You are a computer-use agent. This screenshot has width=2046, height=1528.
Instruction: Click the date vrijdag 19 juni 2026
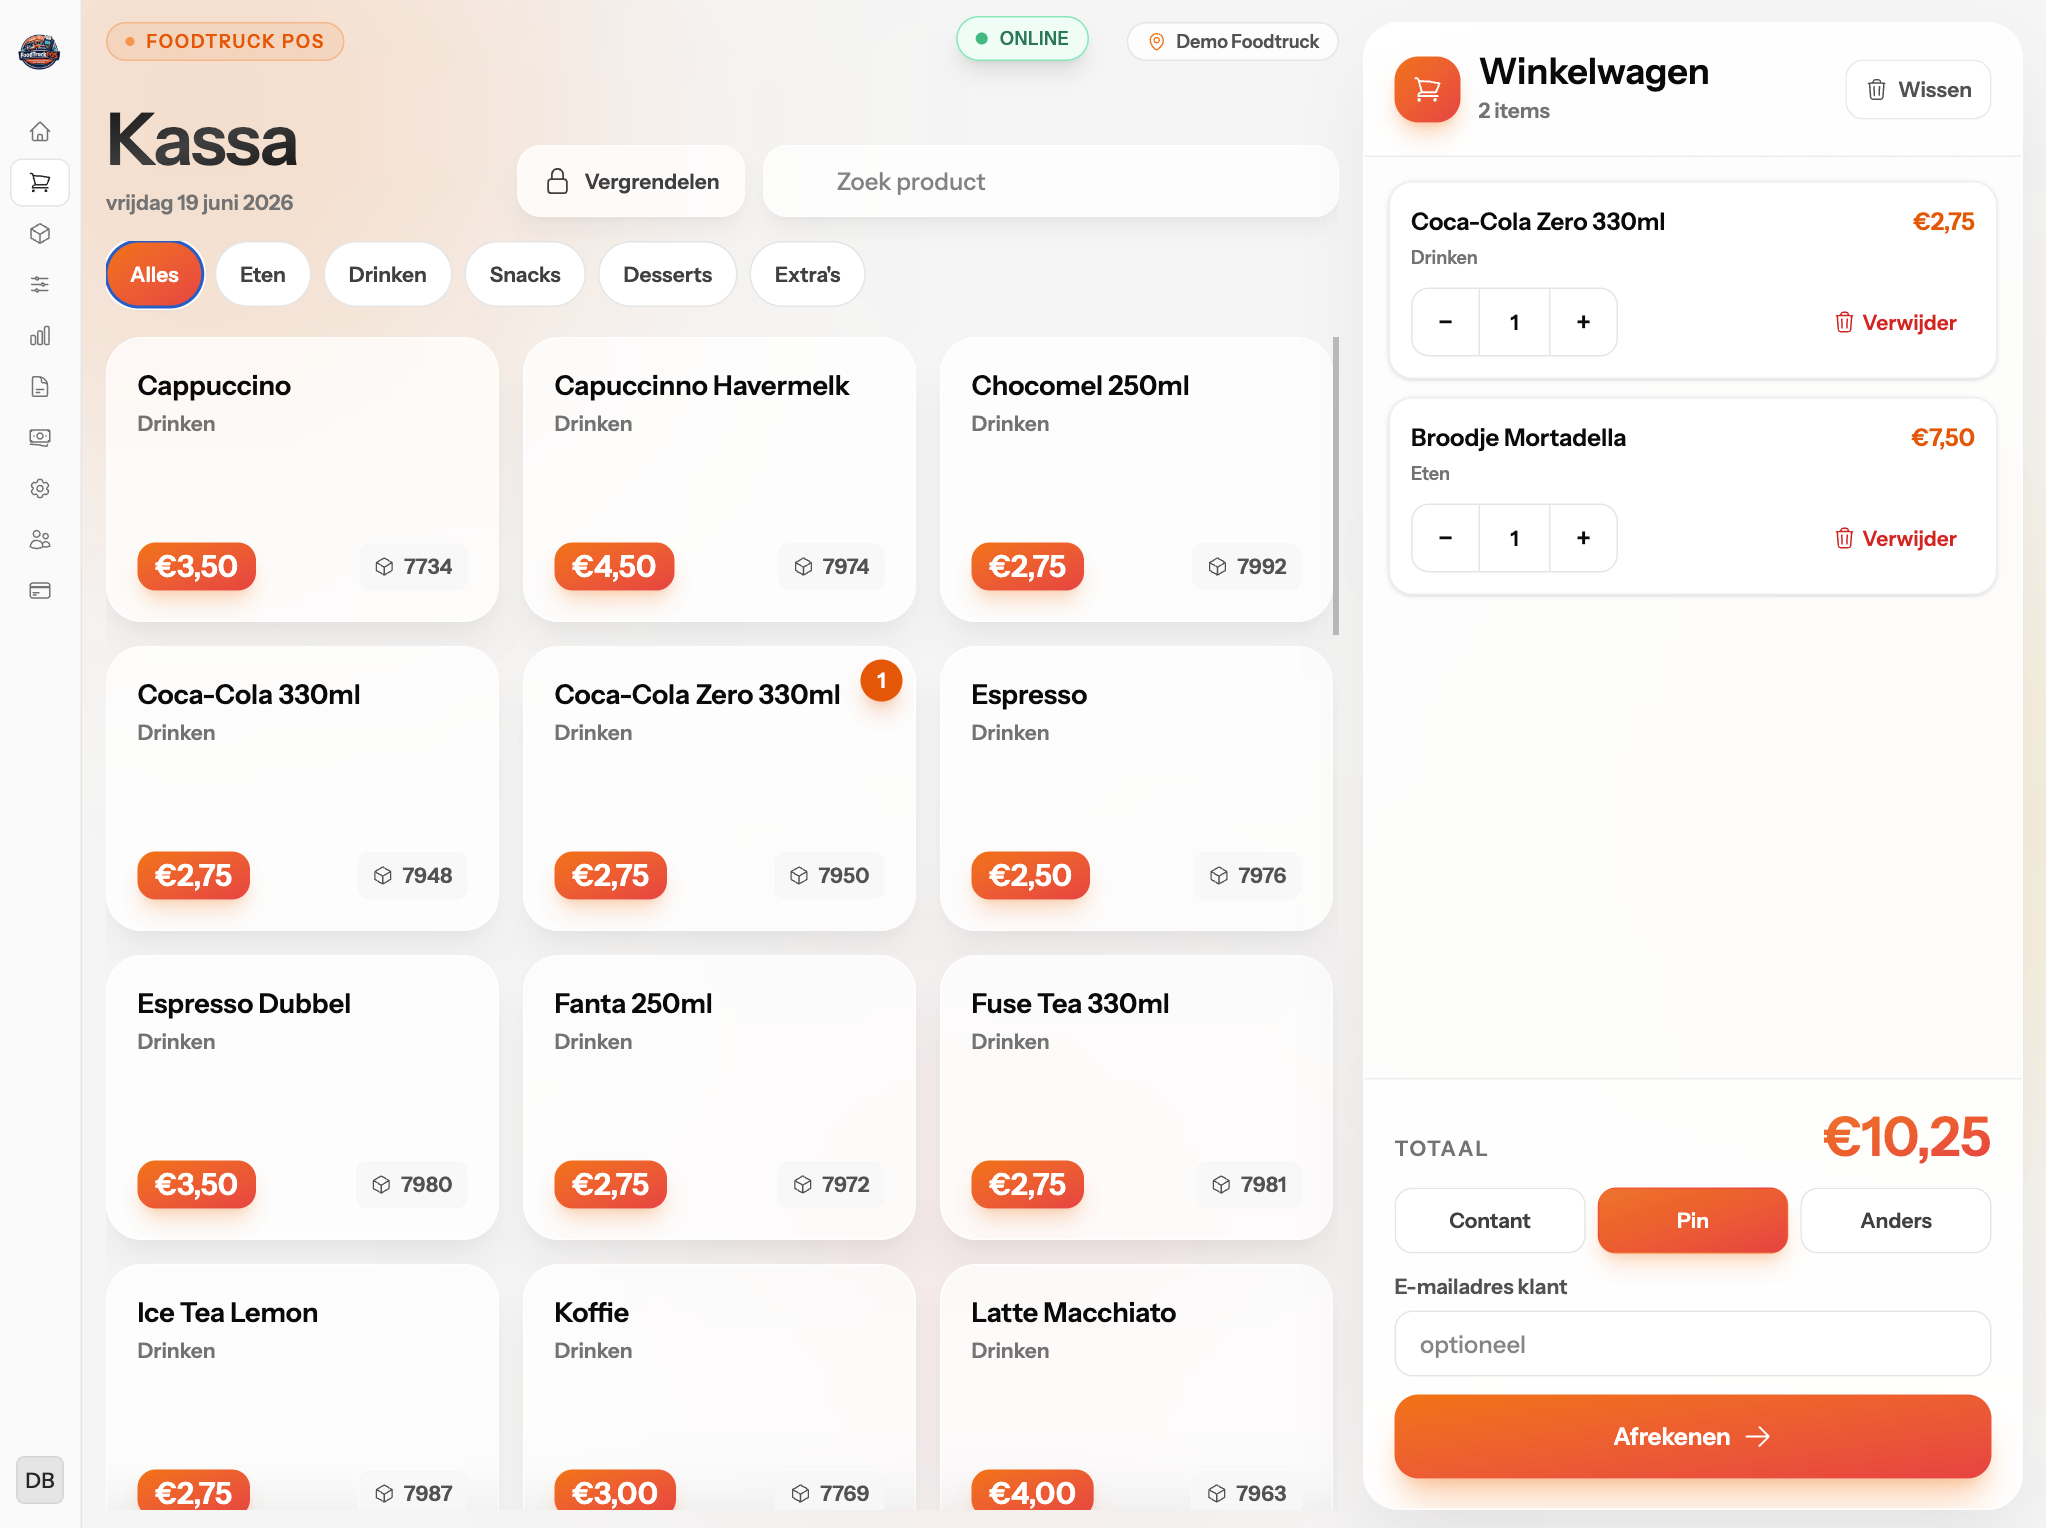tap(199, 202)
